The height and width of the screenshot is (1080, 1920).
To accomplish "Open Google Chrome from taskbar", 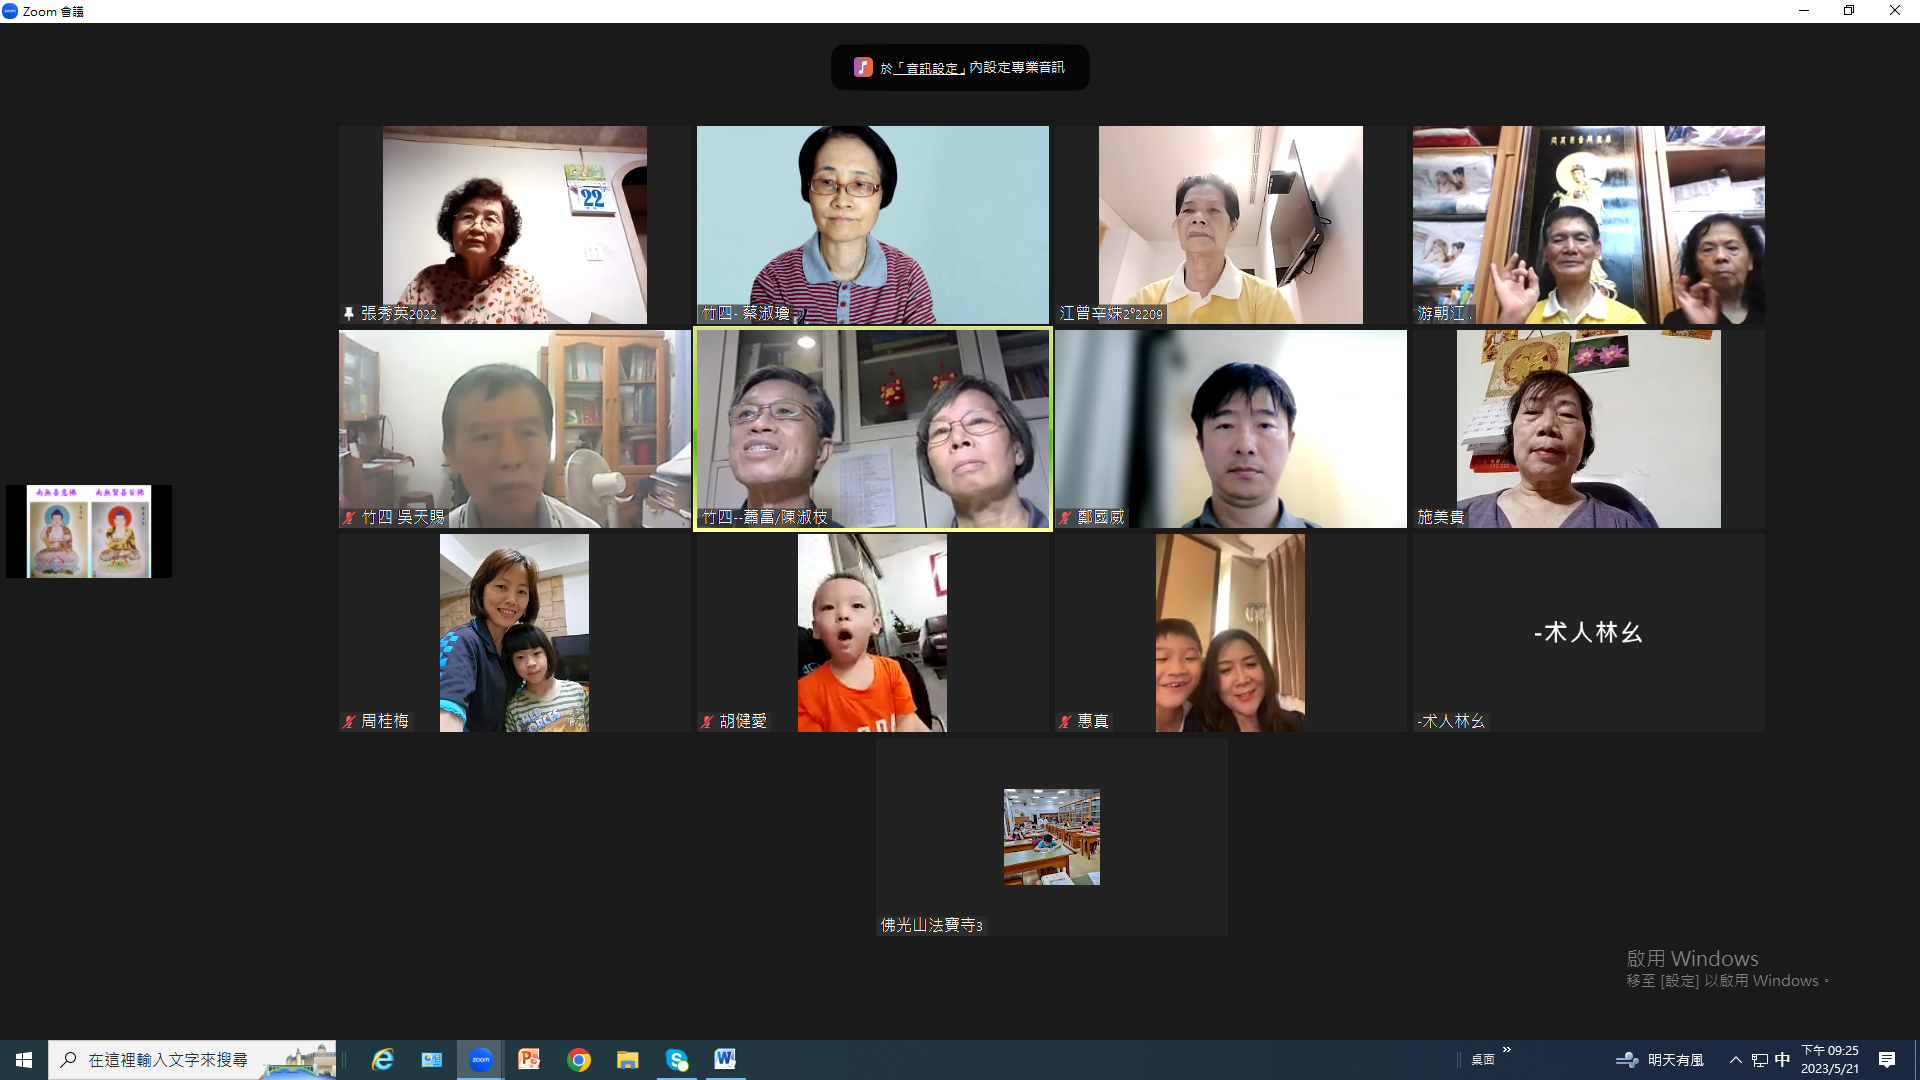I will point(579,1060).
